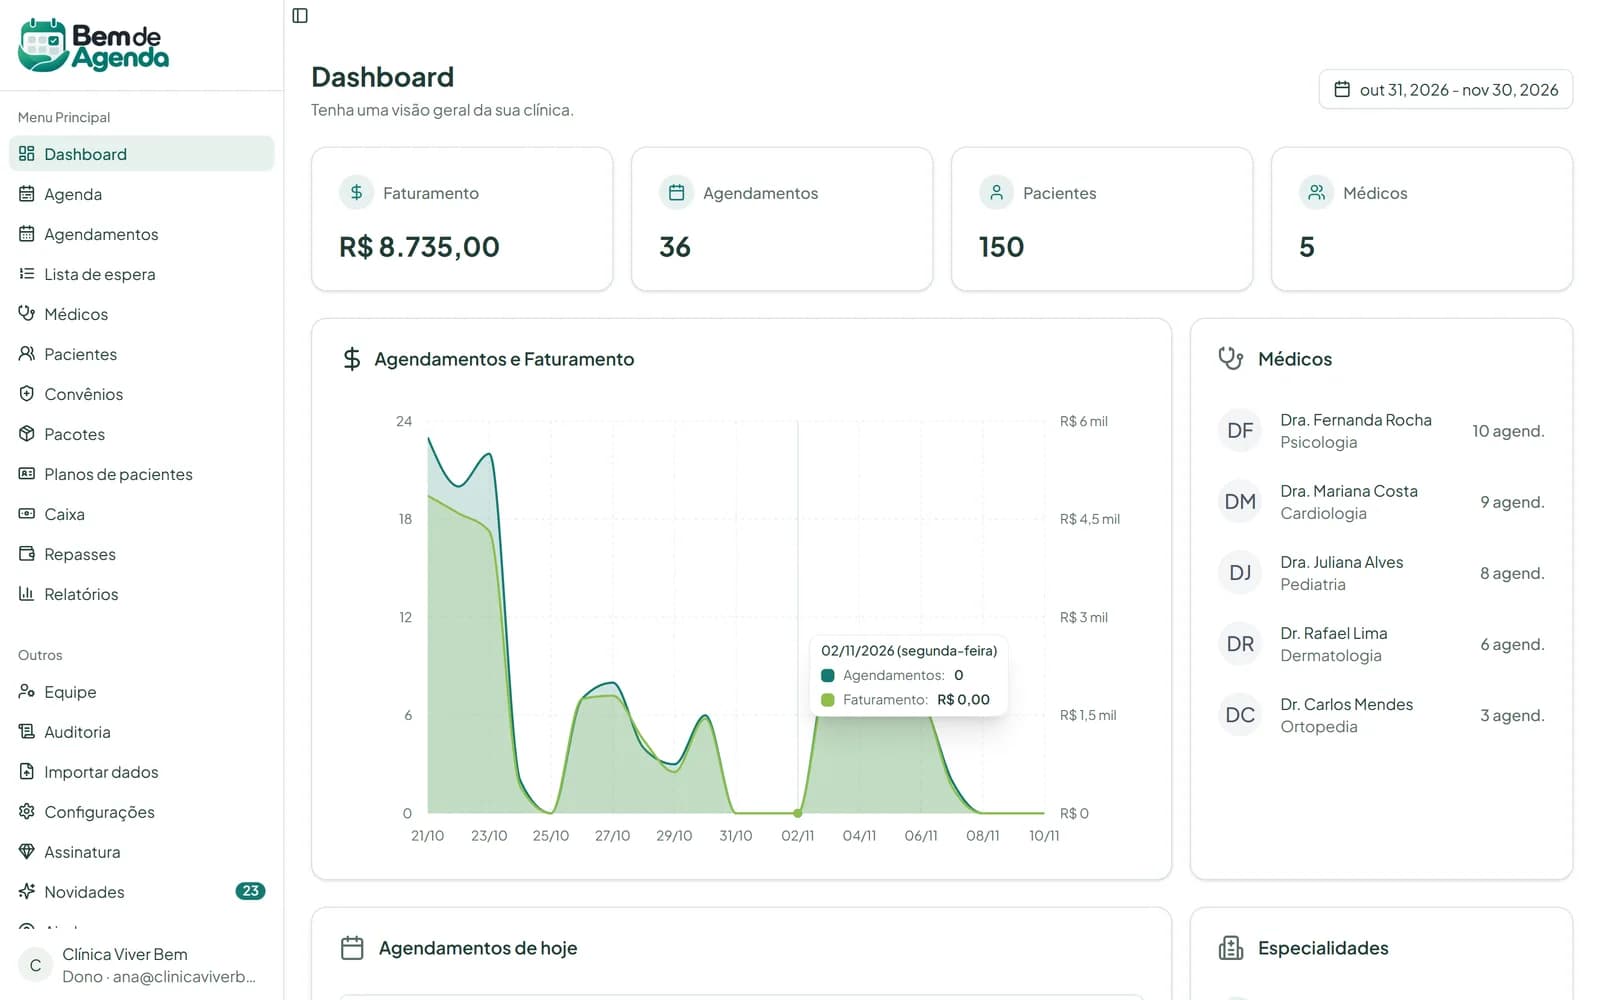1600x1000 pixels.
Task: Open Pacientes in the sidebar menu
Action: (141, 354)
